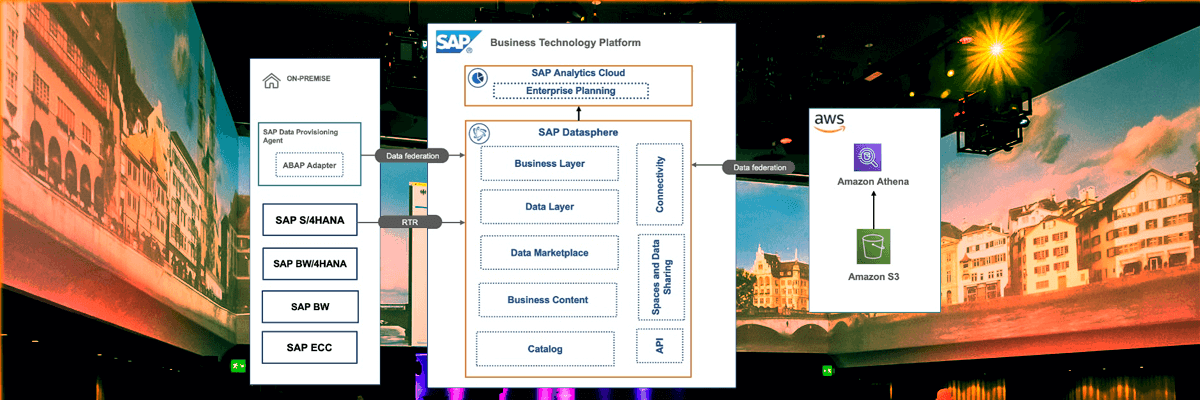Click the SAP Datasphere globe icon
This screenshot has height=400, width=1200.
pyautogui.click(x=479, y=134)
